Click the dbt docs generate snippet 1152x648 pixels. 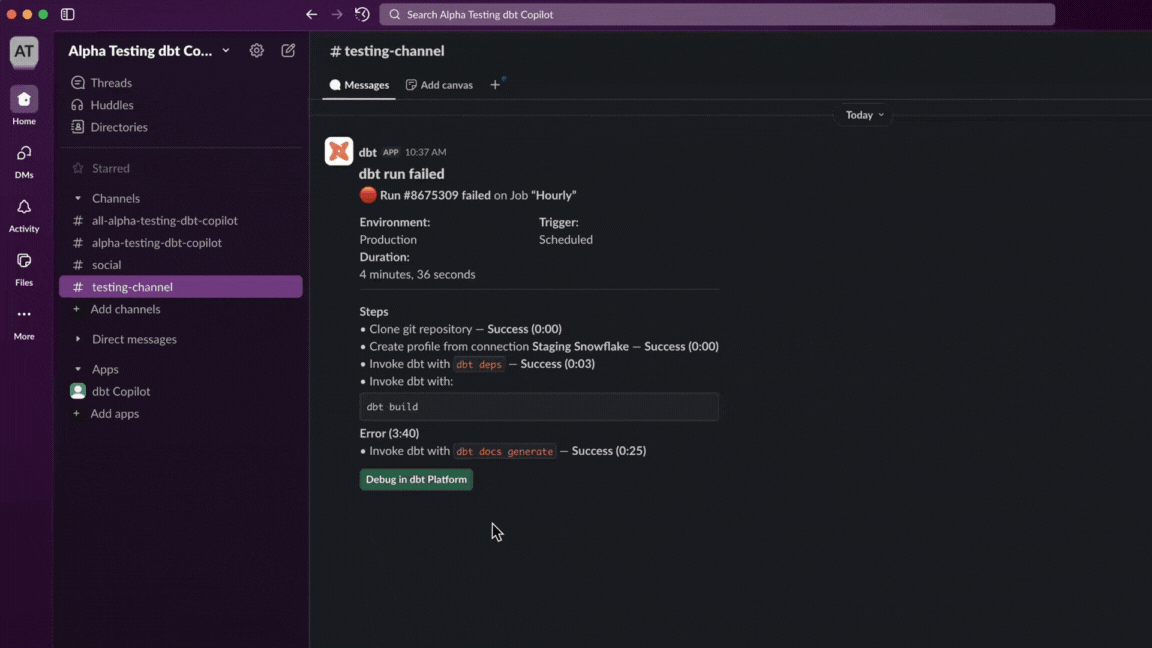coord(505,451)
